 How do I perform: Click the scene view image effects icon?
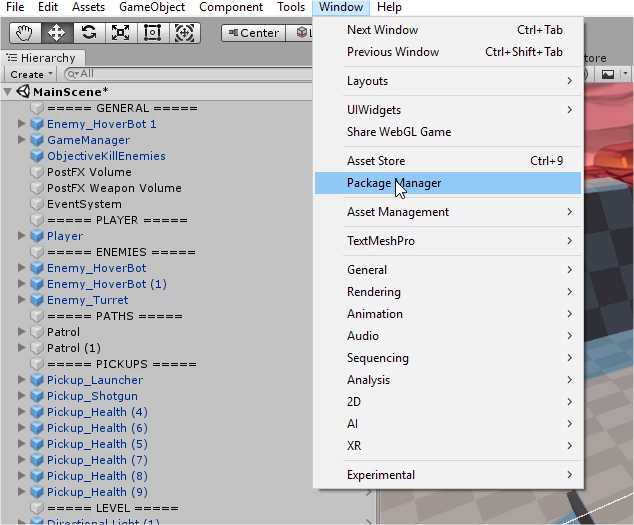[x=608, y=74]
